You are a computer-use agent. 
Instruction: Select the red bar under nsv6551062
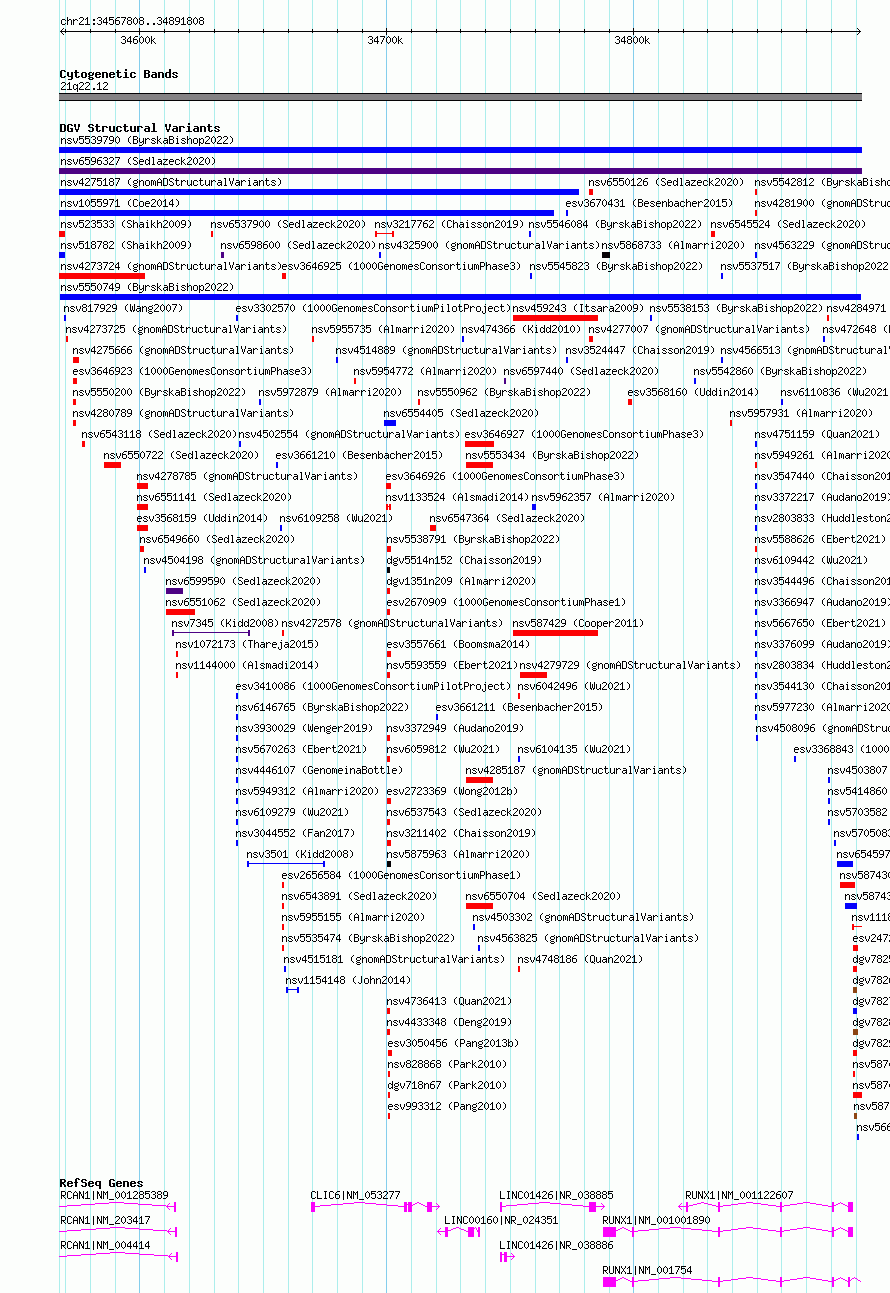click(x=180, y=612)
